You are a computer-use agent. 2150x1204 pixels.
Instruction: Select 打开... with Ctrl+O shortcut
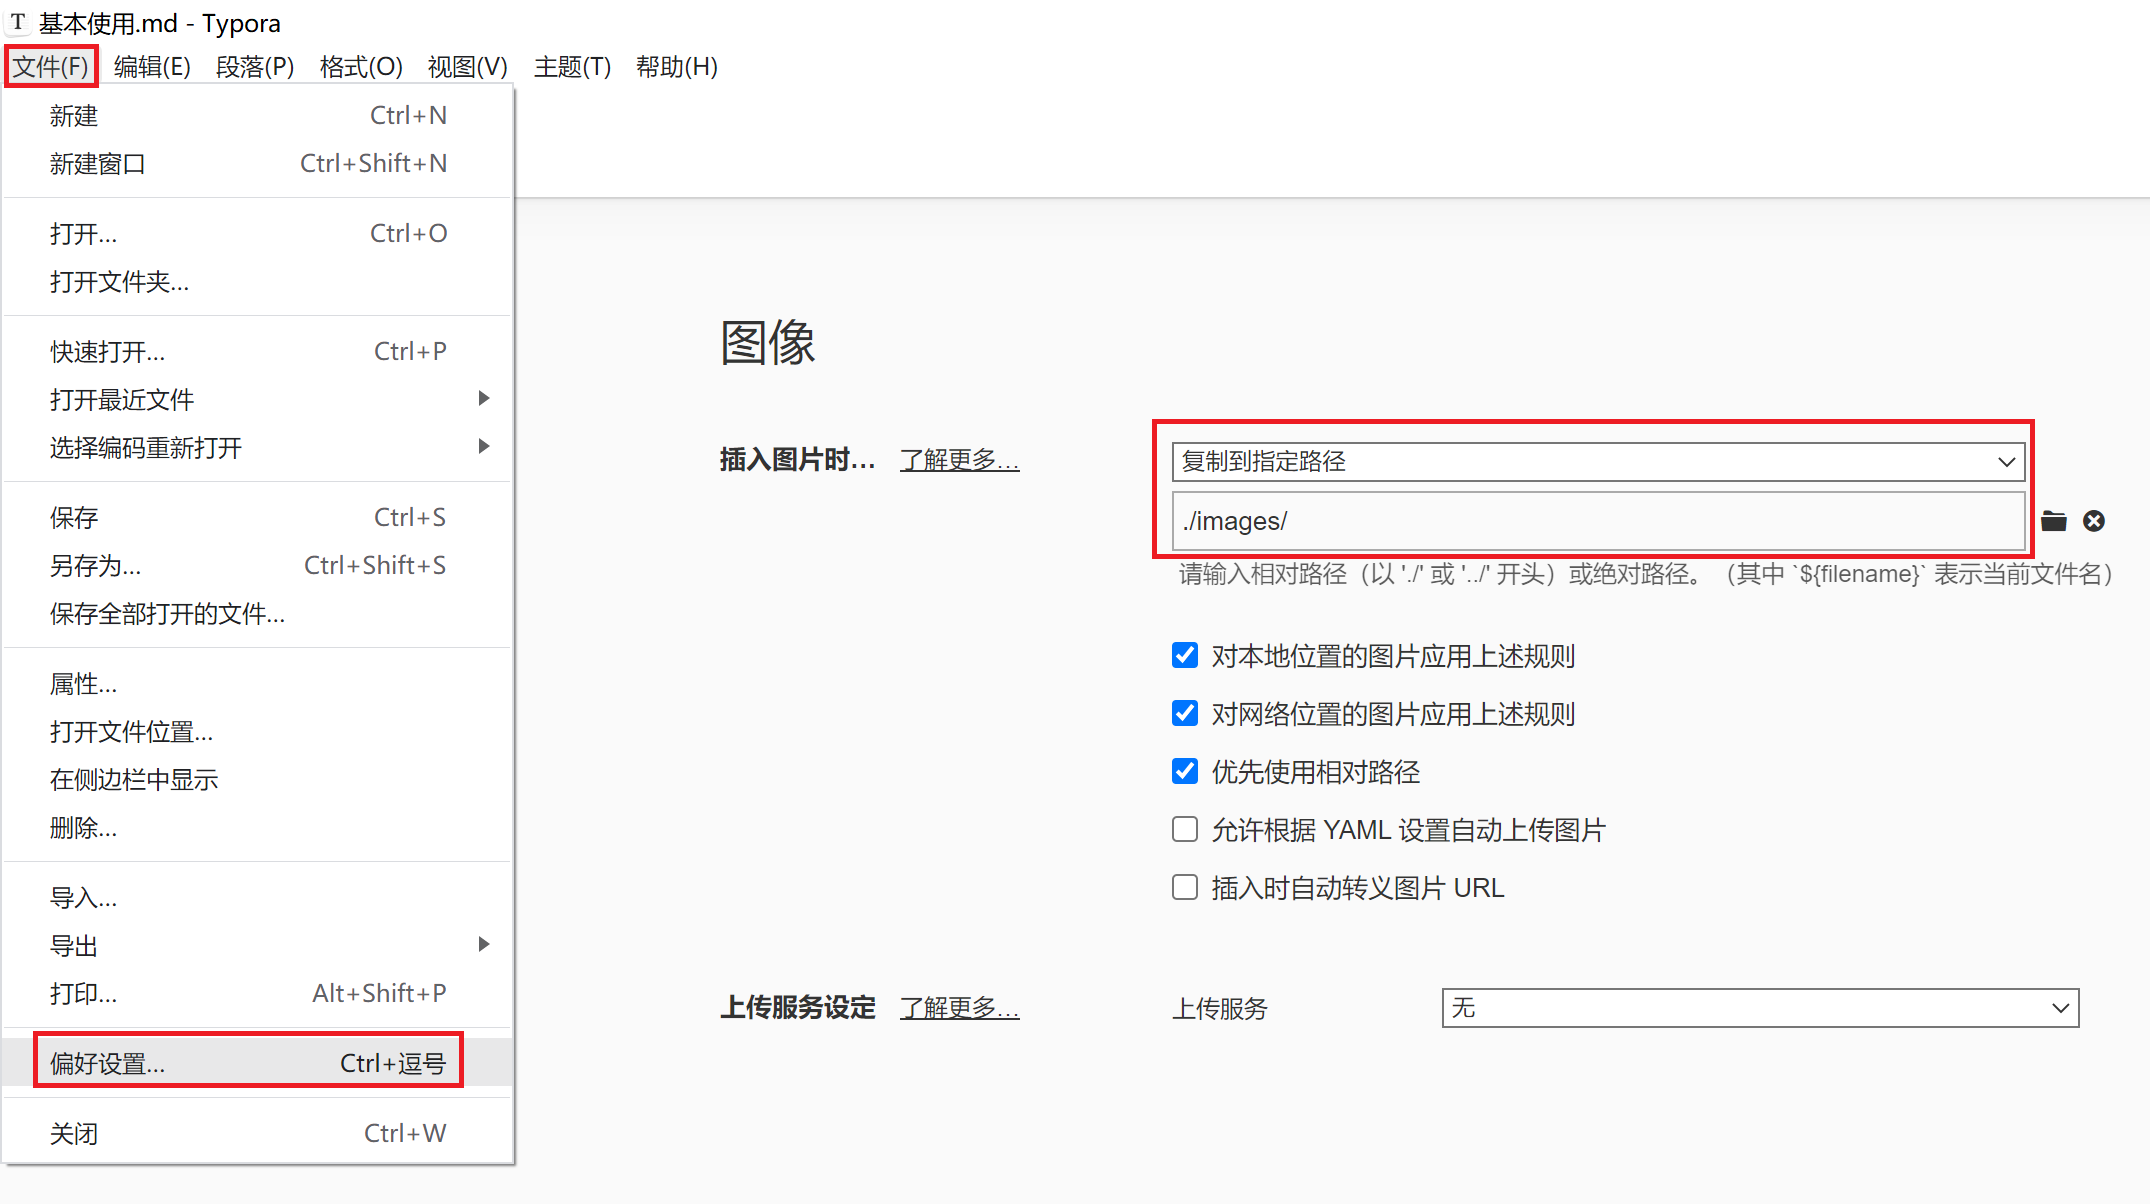258,234
